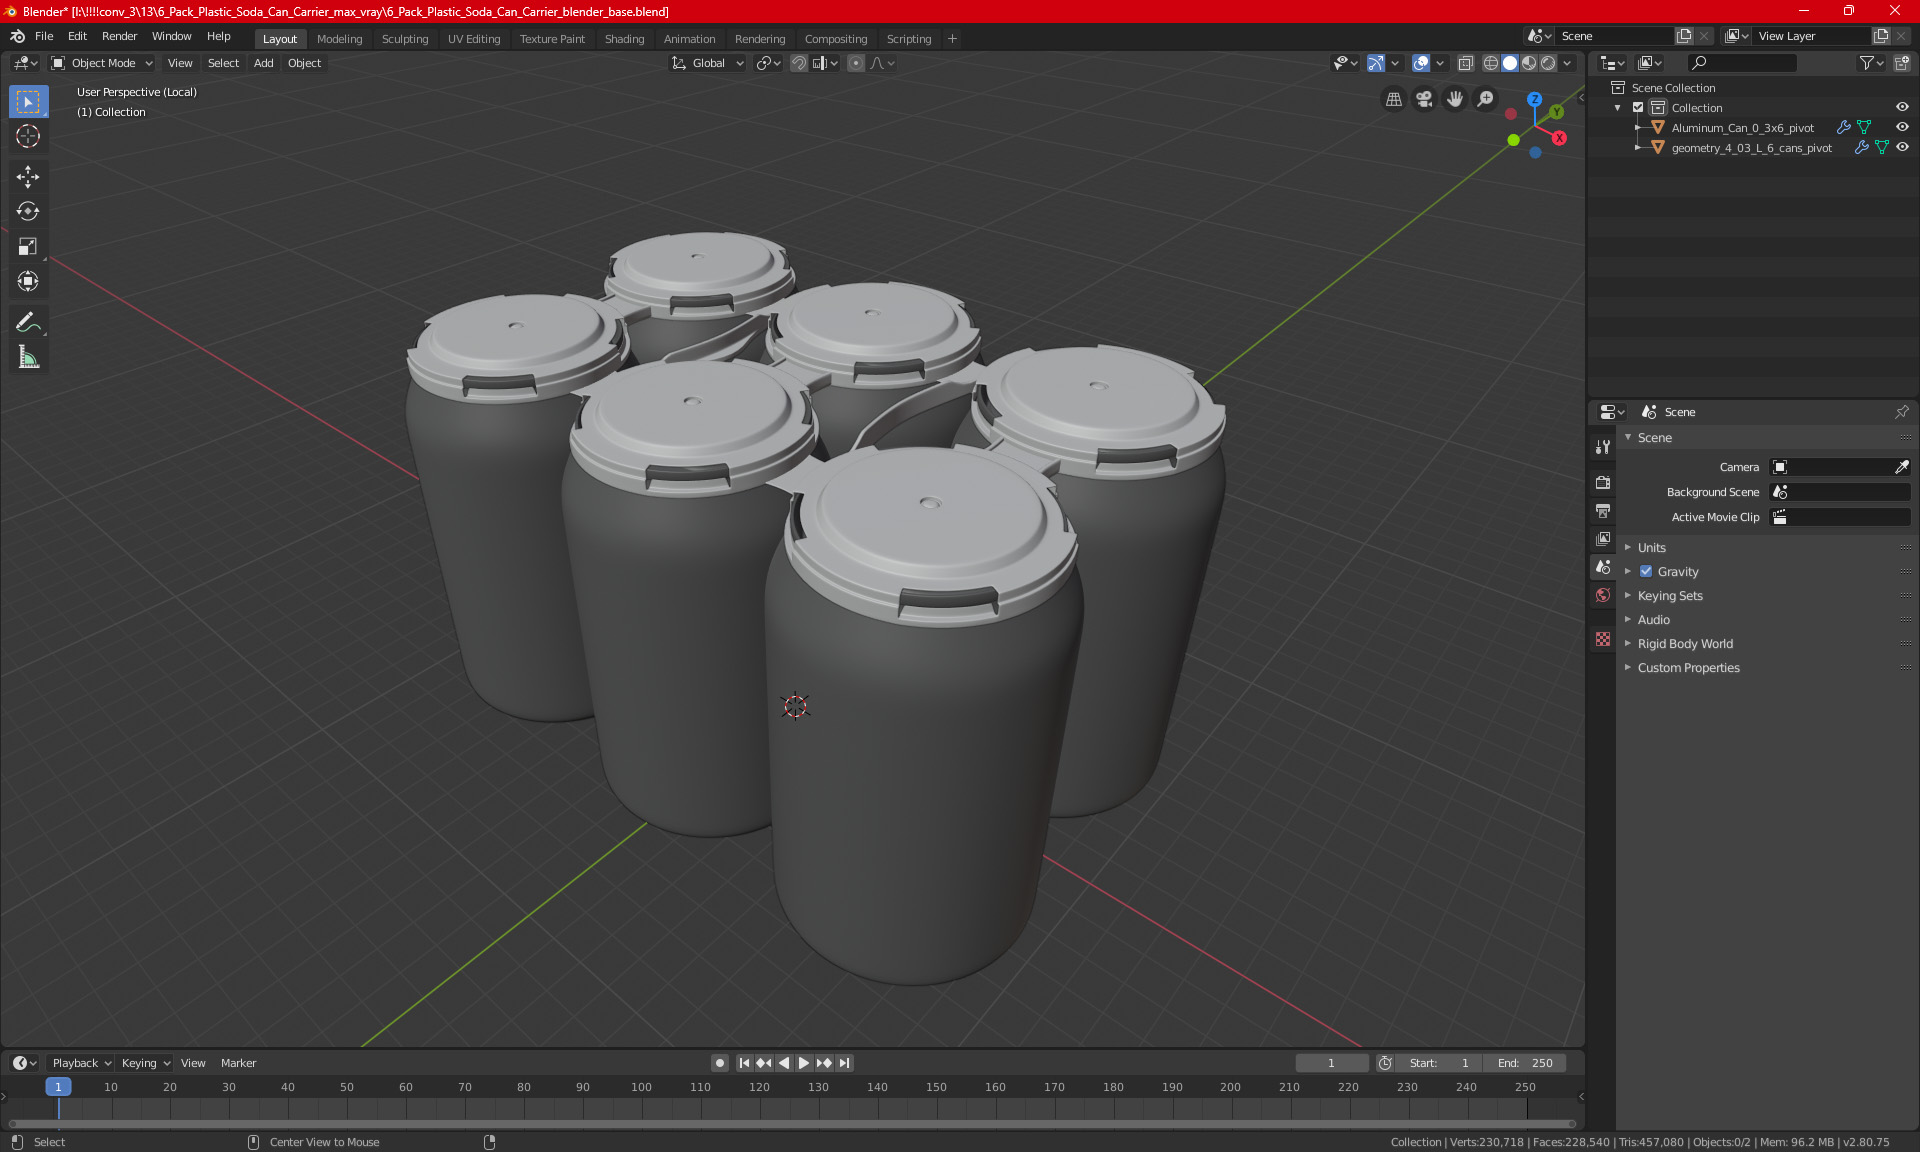Switch to the Modeling workspace tab
Image resolution: width=1920 pixels, height=1152 pixels.
(339, 39)
